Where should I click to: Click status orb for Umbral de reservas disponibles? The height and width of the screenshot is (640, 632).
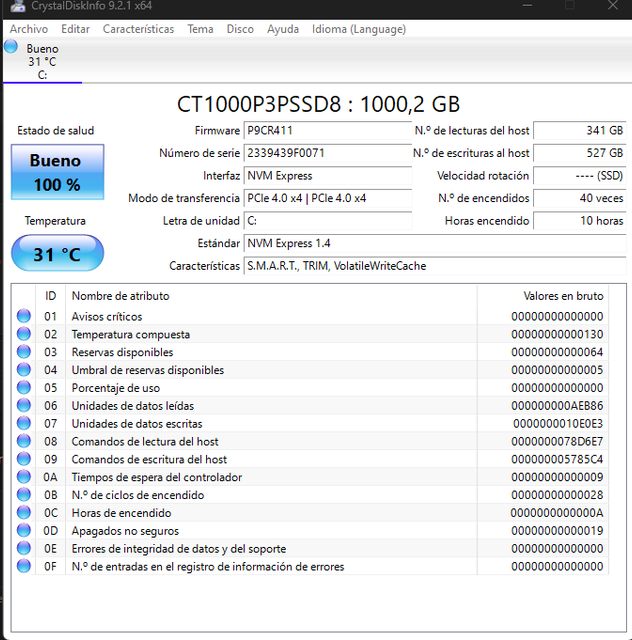tap(24, 369)
